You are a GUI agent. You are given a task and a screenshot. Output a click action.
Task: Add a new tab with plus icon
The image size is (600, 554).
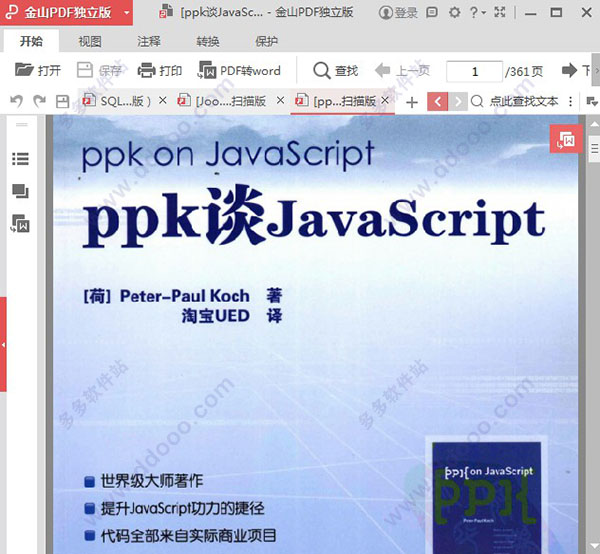point(412,102)
